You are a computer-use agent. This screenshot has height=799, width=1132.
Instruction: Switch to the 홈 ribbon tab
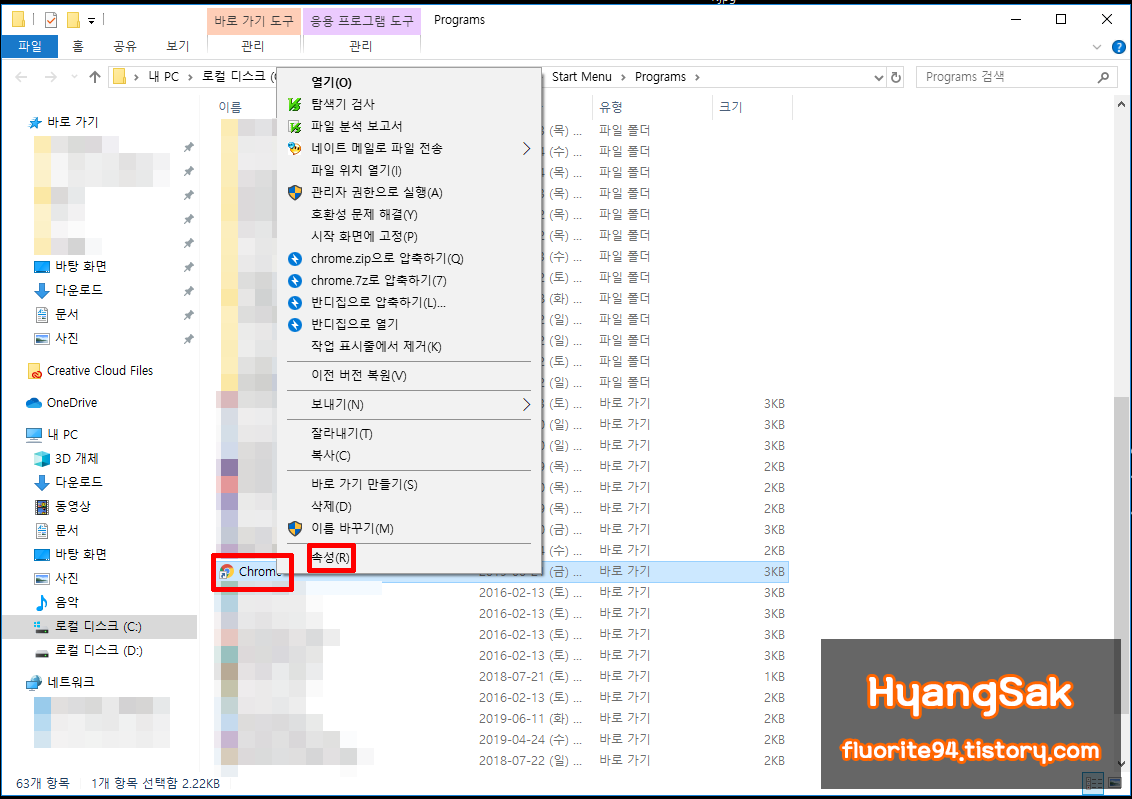coord(78,46)
